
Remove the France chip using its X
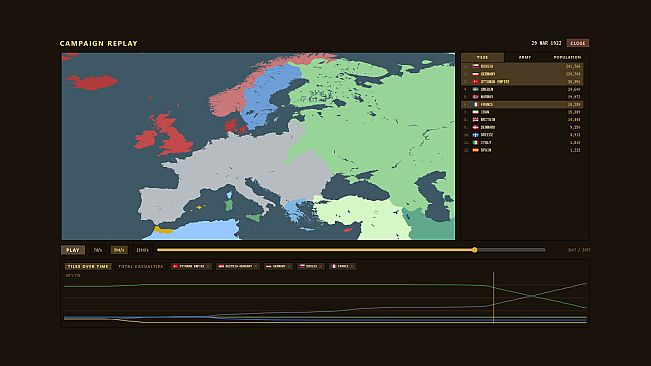352,266
